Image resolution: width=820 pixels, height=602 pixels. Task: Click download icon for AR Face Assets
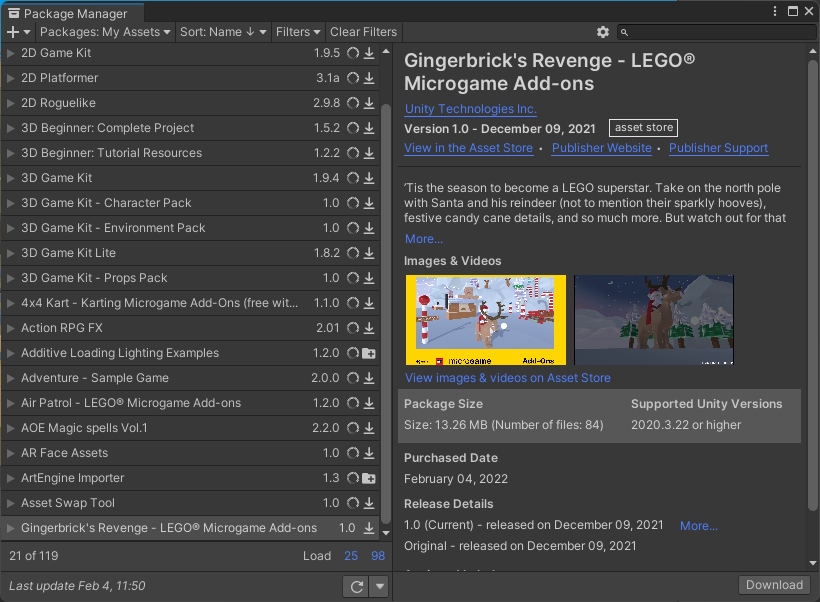[369, 453]
